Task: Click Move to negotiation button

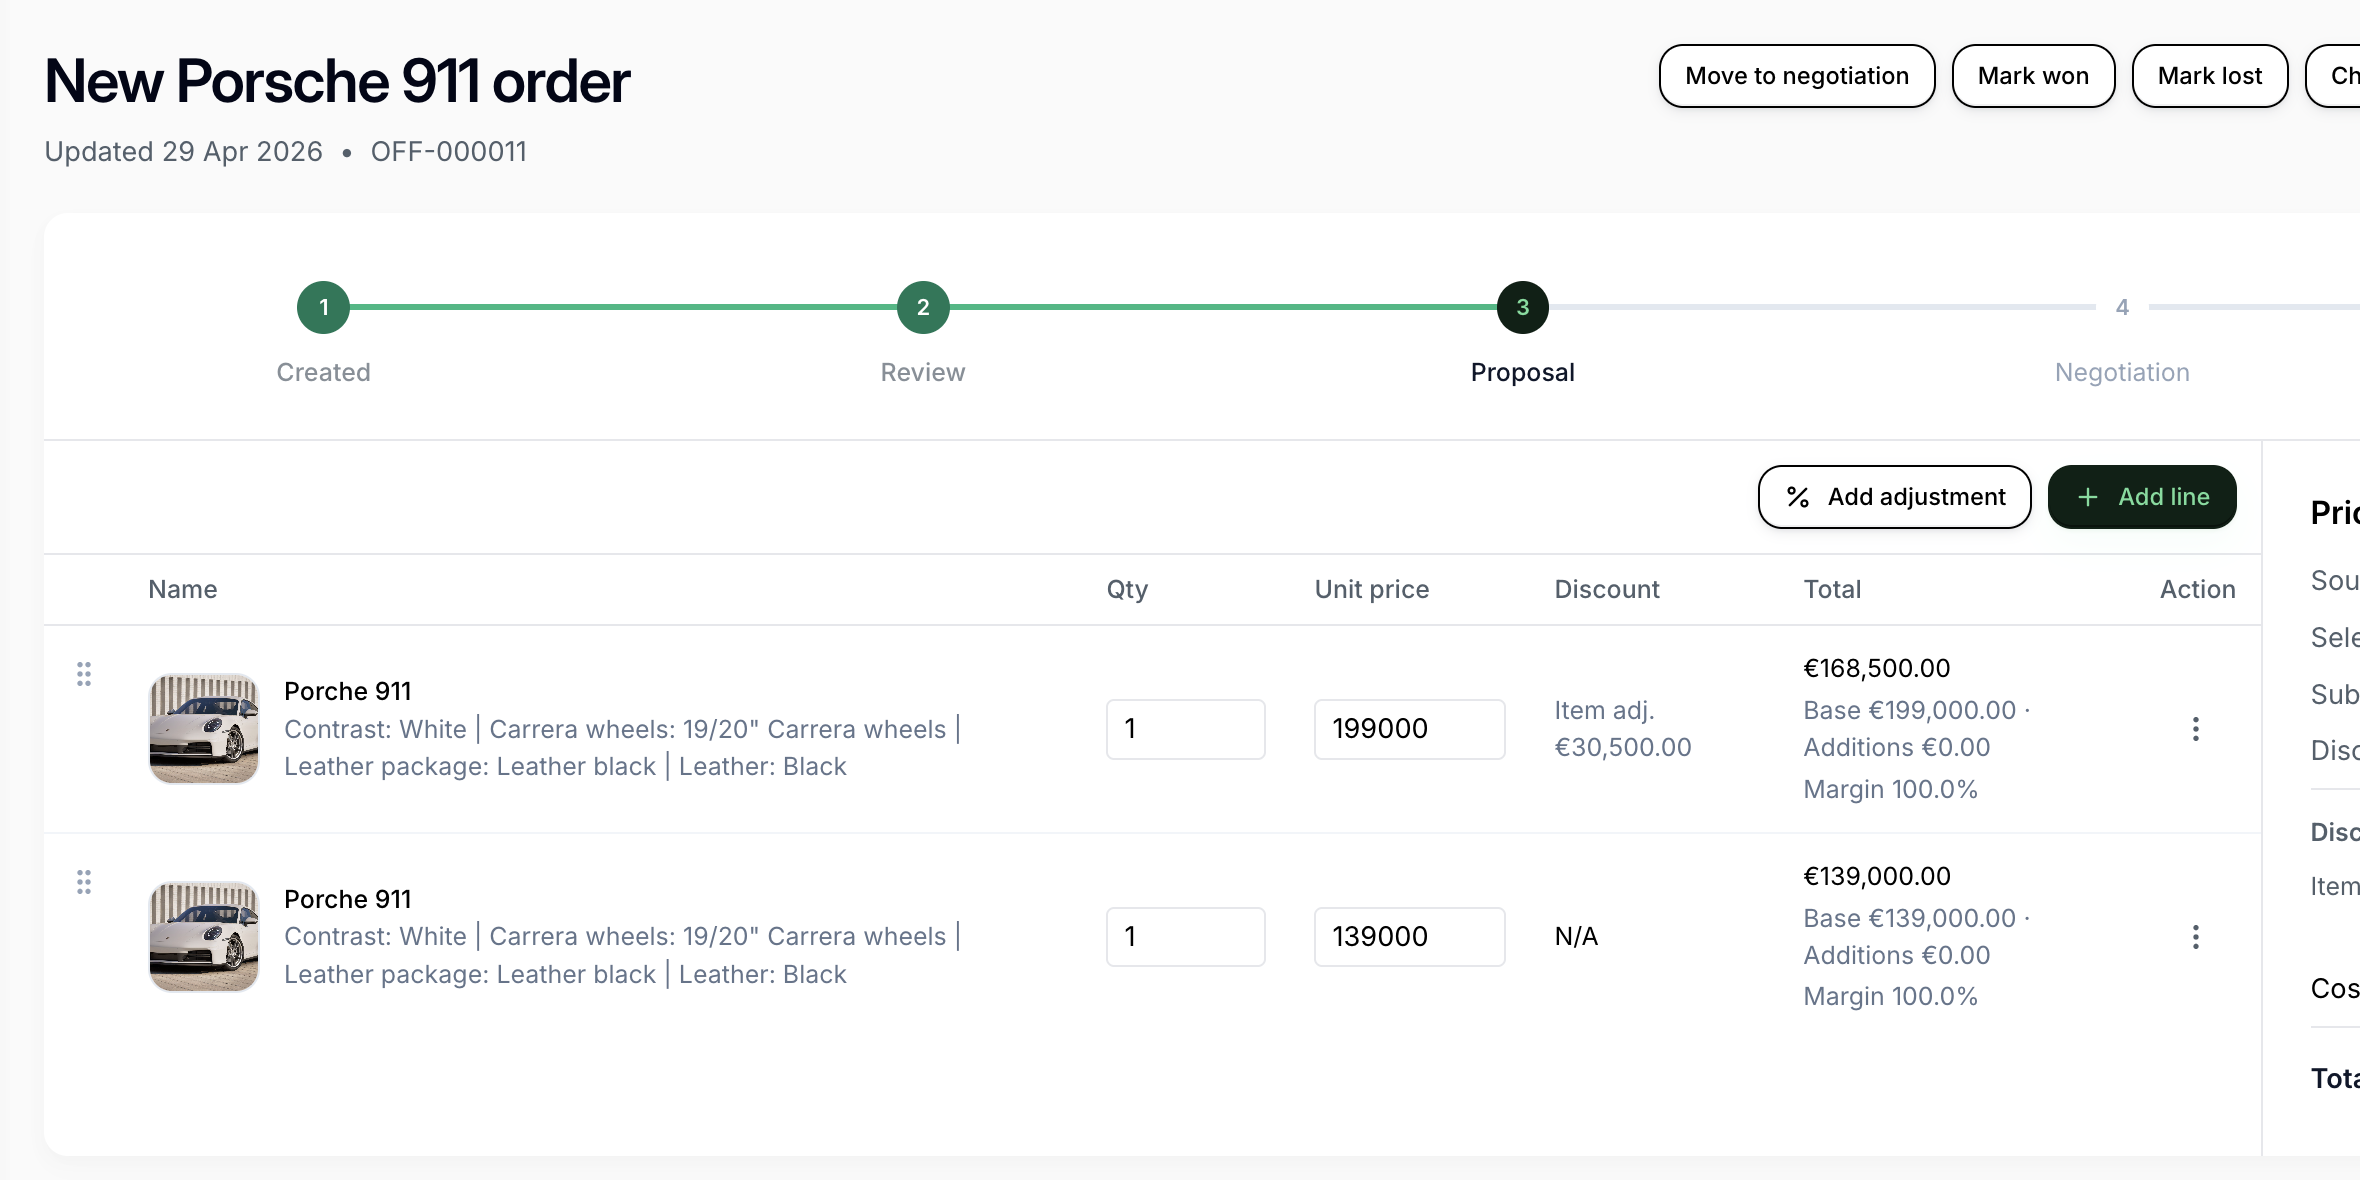Action: click(1797, 76)
